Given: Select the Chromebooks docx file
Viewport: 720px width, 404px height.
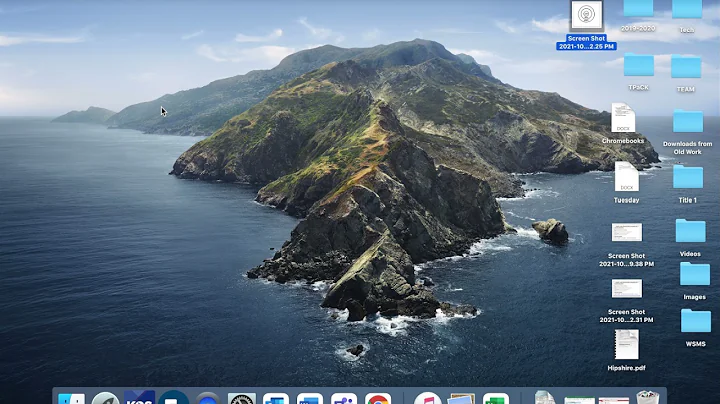Looking at the screenshot, I should tap(623, 123).
